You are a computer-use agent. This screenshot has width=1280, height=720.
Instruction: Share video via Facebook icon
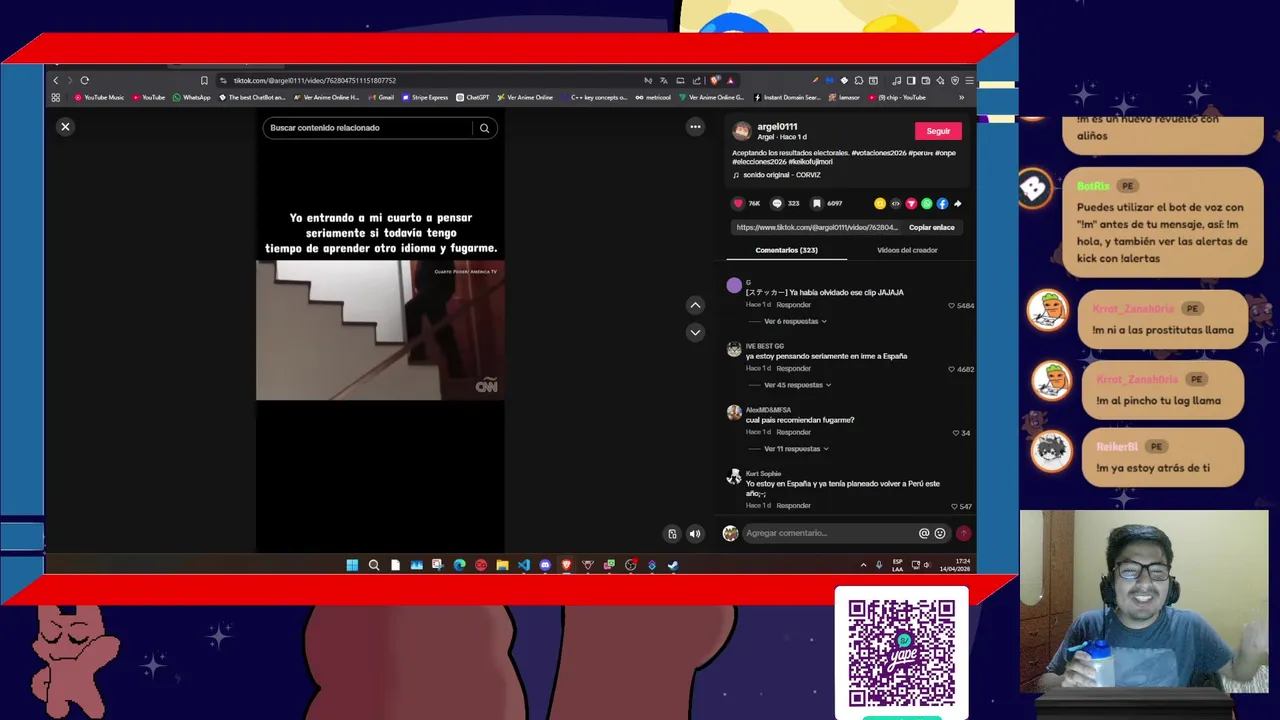pos(942,203)
